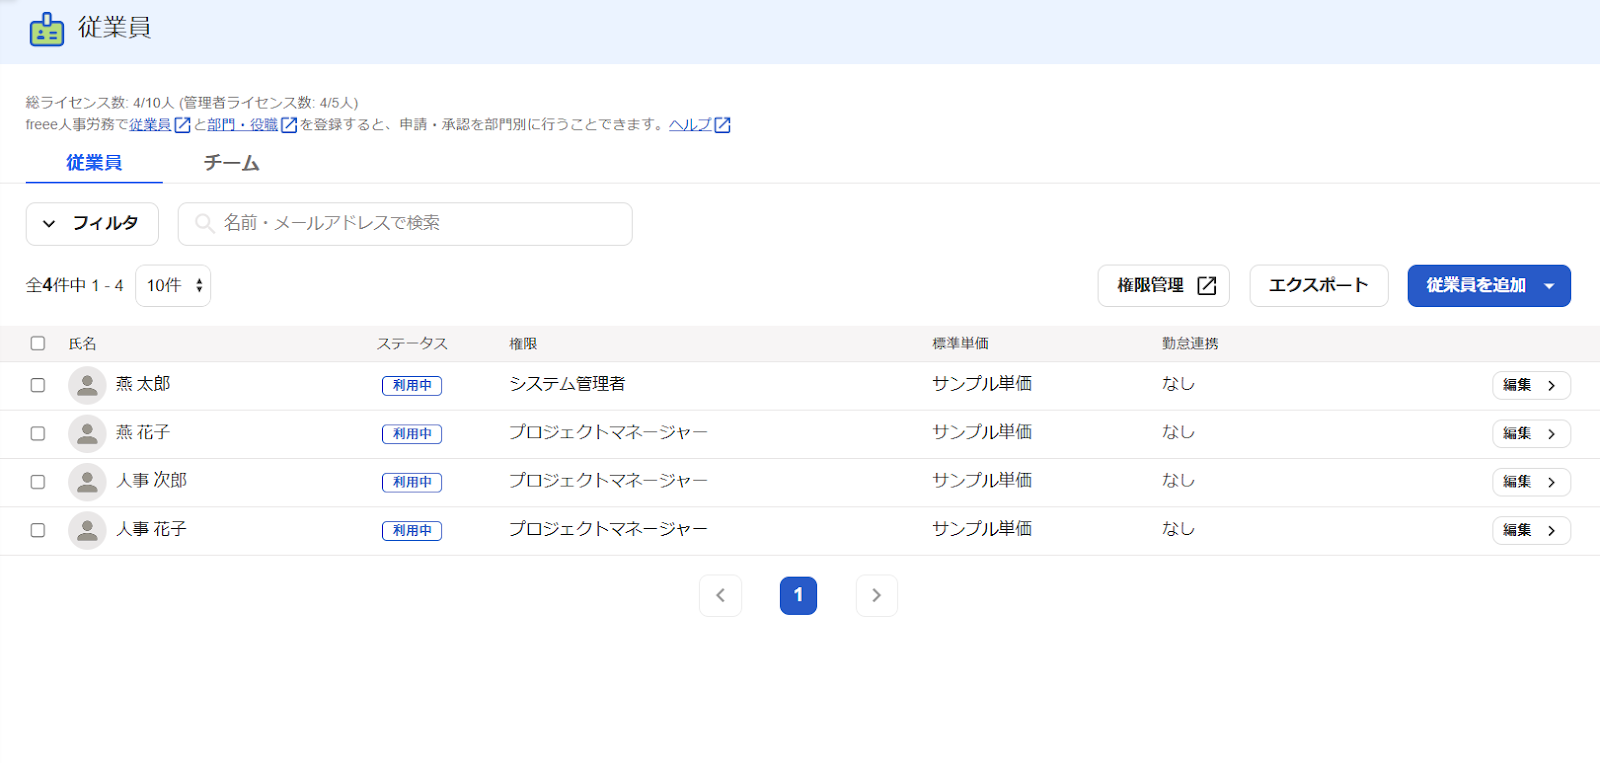Click avatar icon of 人事 花子
1600x763 pixels.
[87, 530]
